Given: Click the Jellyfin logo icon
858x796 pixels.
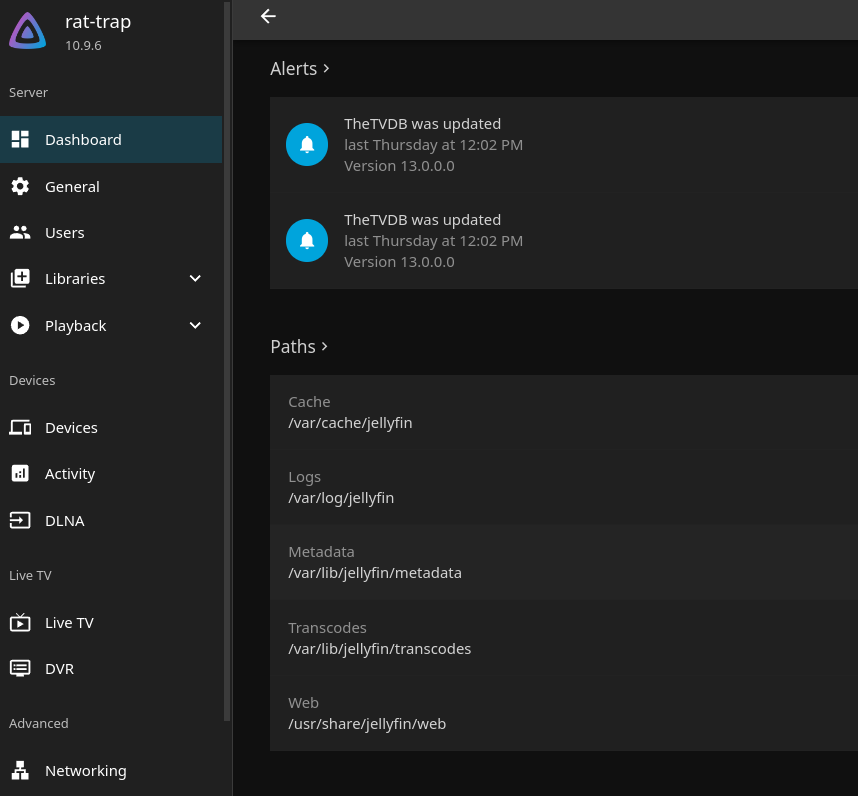Looking at the screenshot, I should (27, 31).
